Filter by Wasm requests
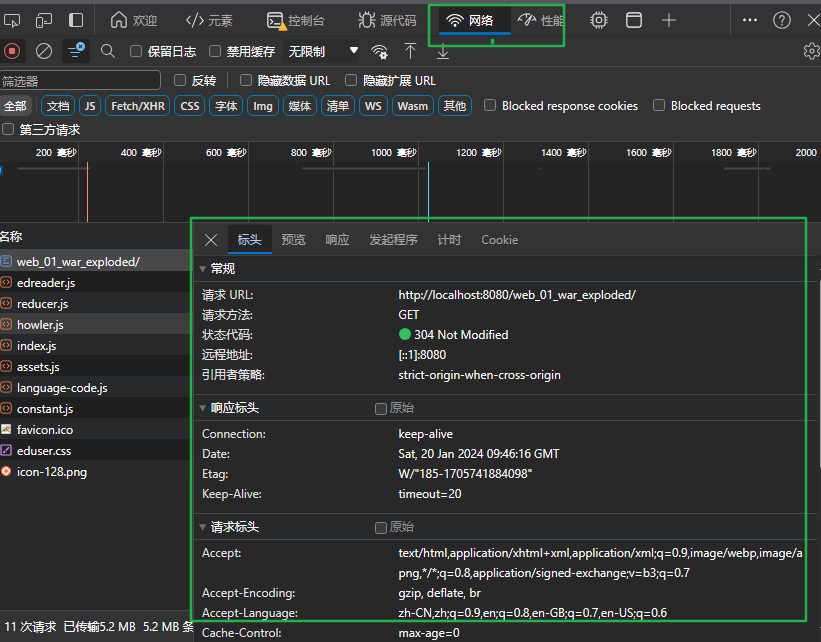Screen dimensions: 821x642 pyautogui.click(x=413, y=106)
